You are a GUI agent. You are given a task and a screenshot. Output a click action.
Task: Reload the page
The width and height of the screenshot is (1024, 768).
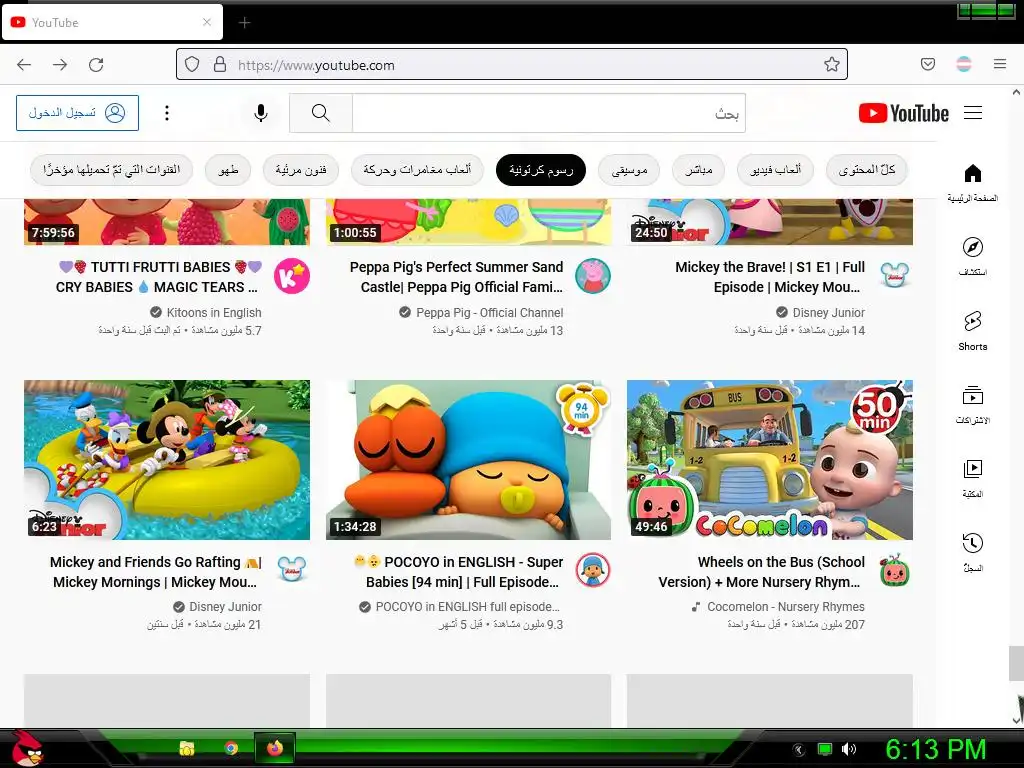96,65
